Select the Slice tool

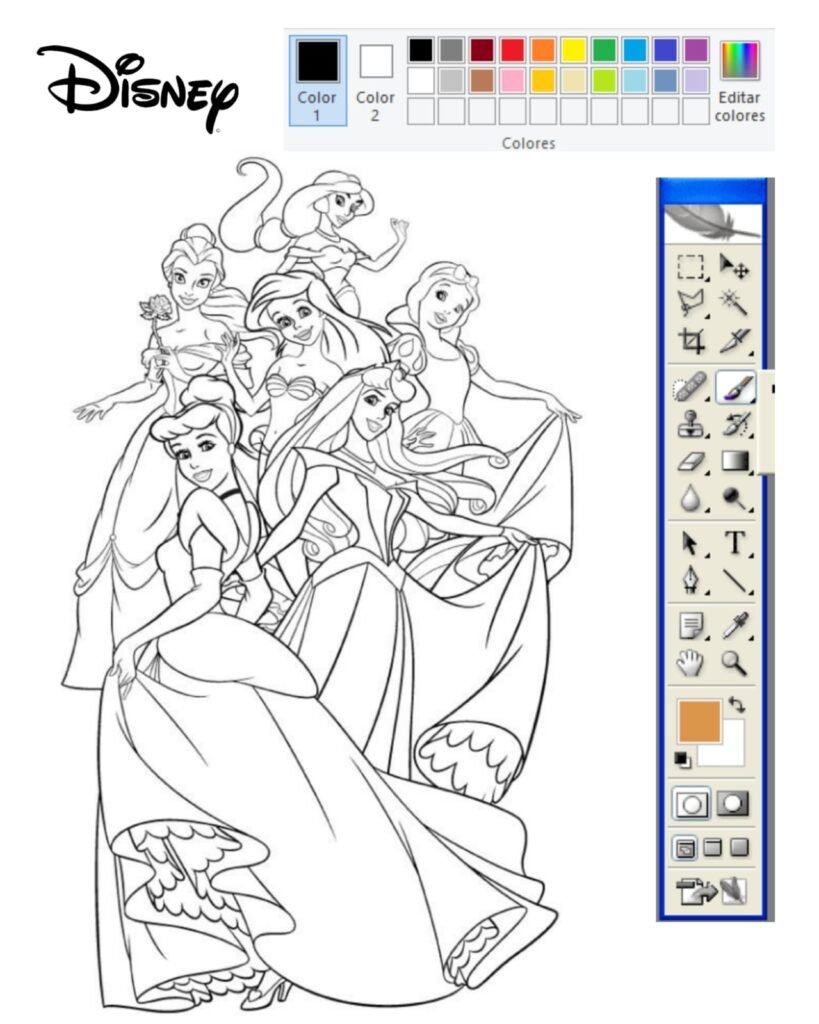click(x=735, y=341)
